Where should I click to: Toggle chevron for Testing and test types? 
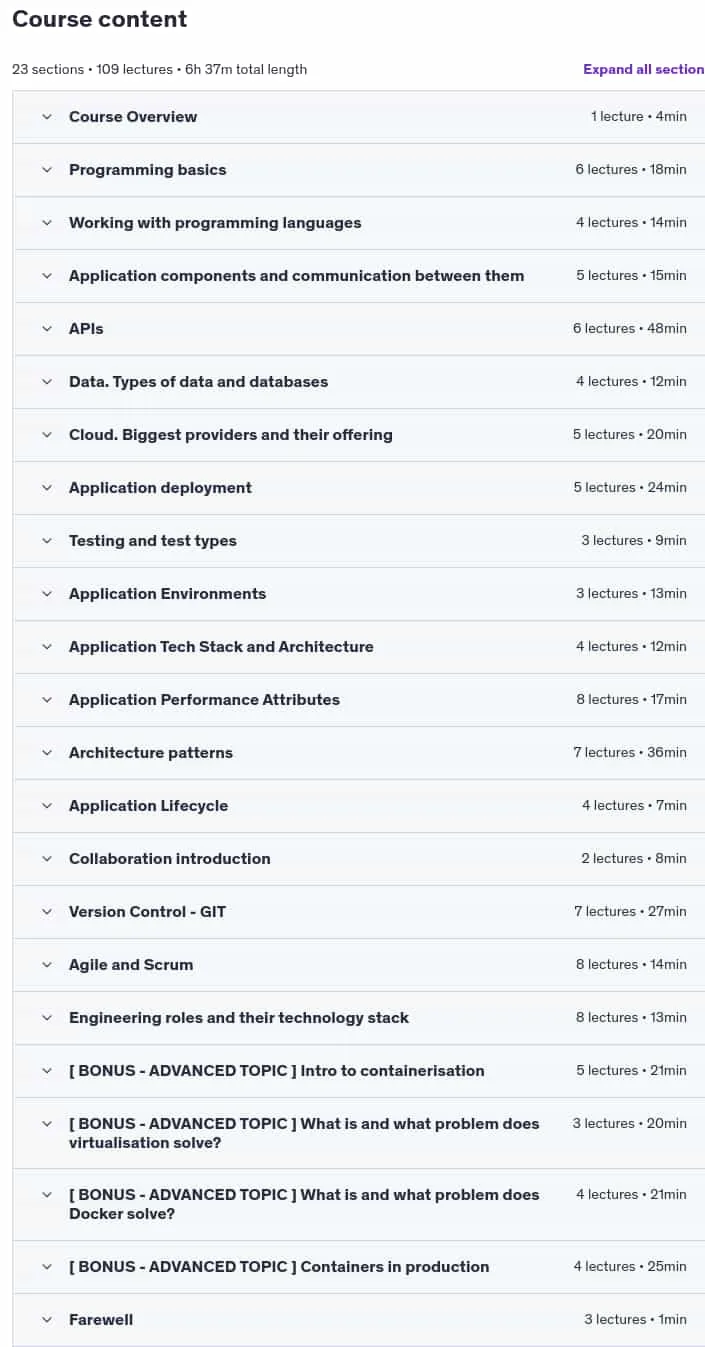coord(46,541)
